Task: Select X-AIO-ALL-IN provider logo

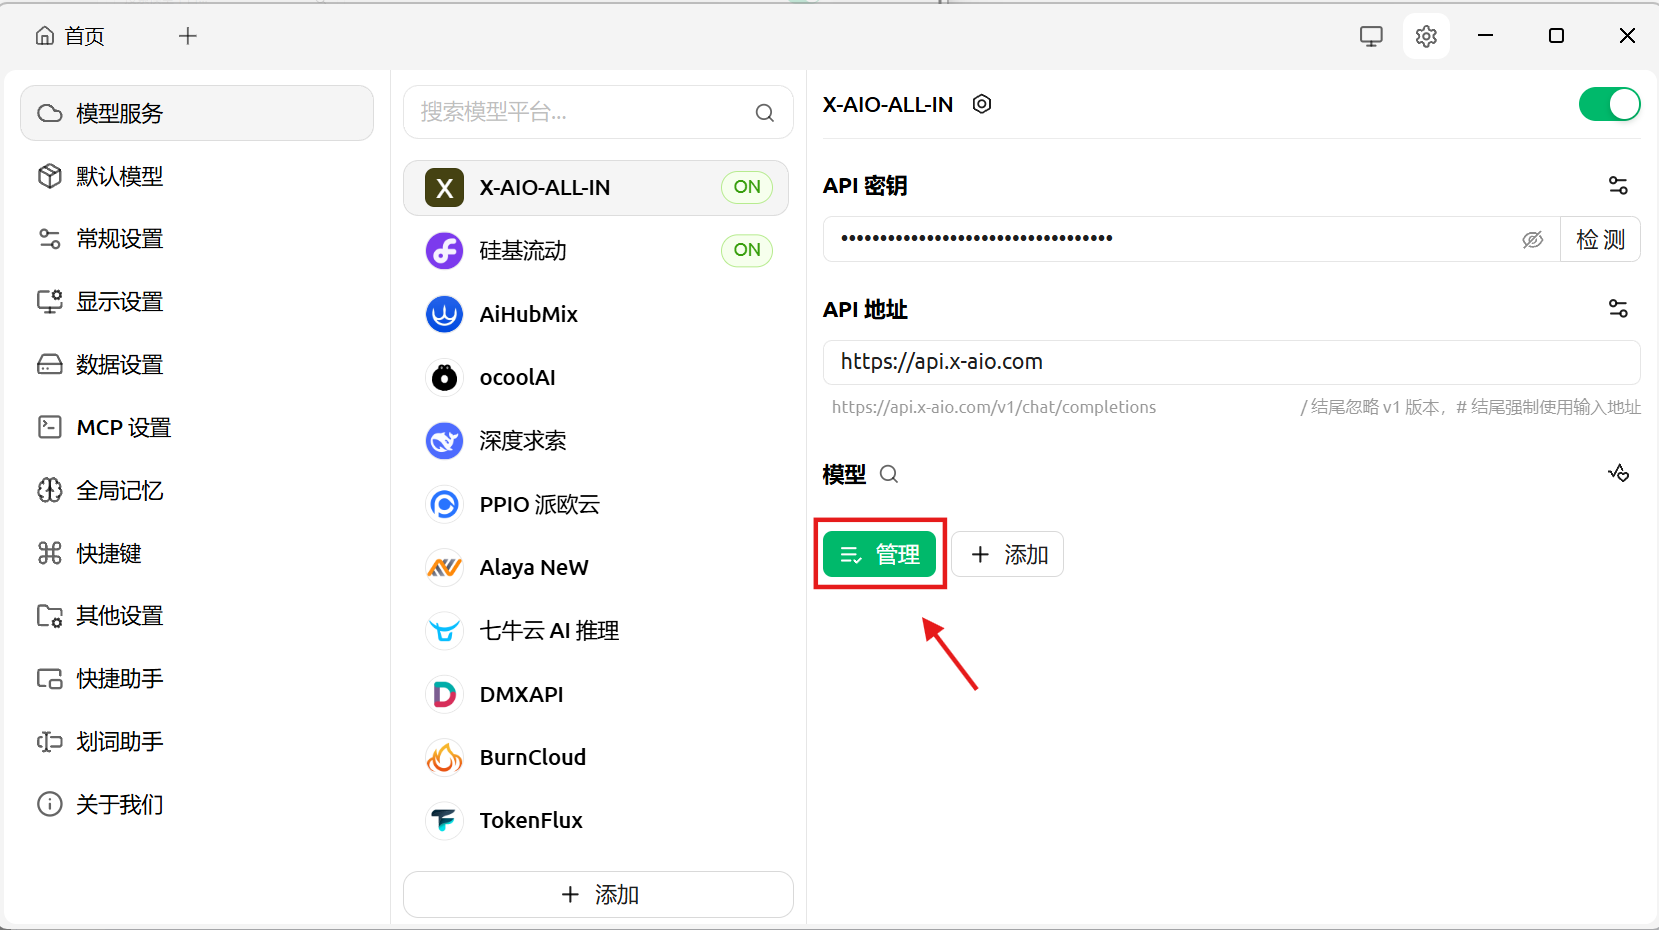Action: coord(444,187)
